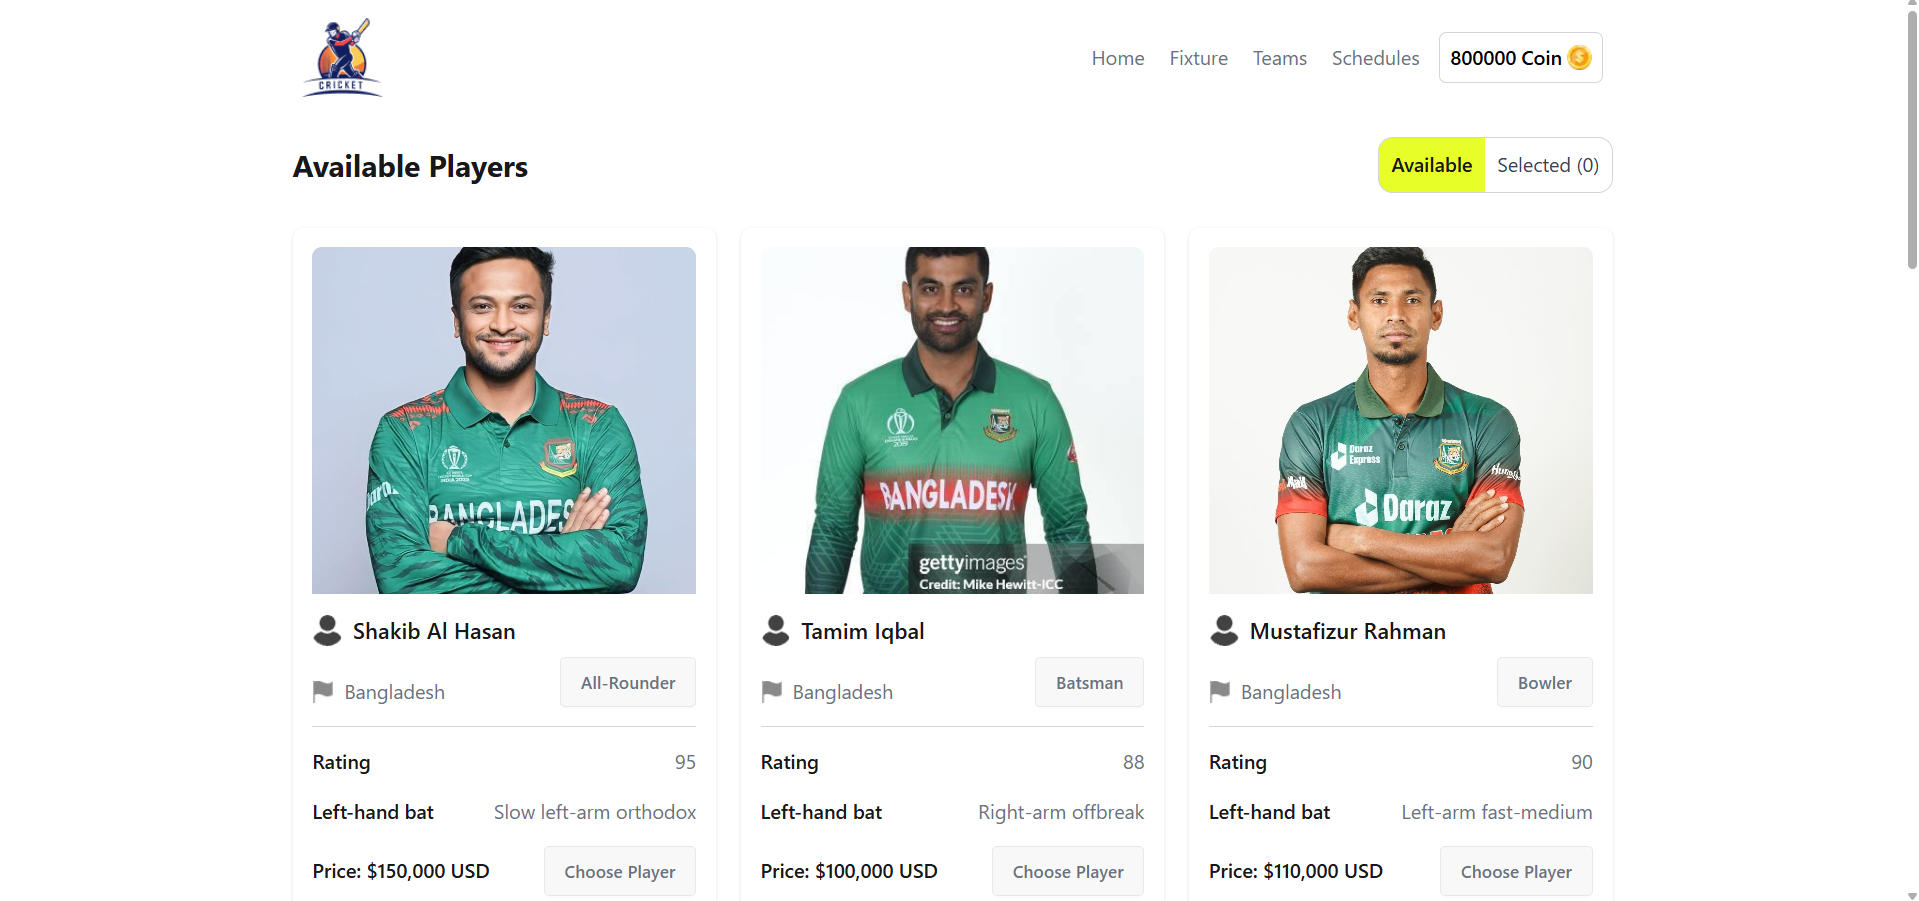This screenshot has height=901, width=1919.
Task: Click the person icon beside Tamim Iqbal
Action: [x=775, y=631]
